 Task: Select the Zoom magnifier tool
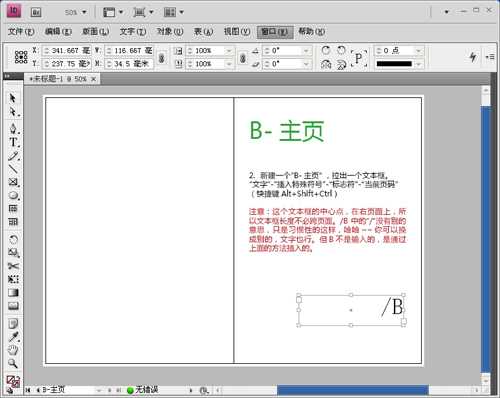[x=13, y=363]
